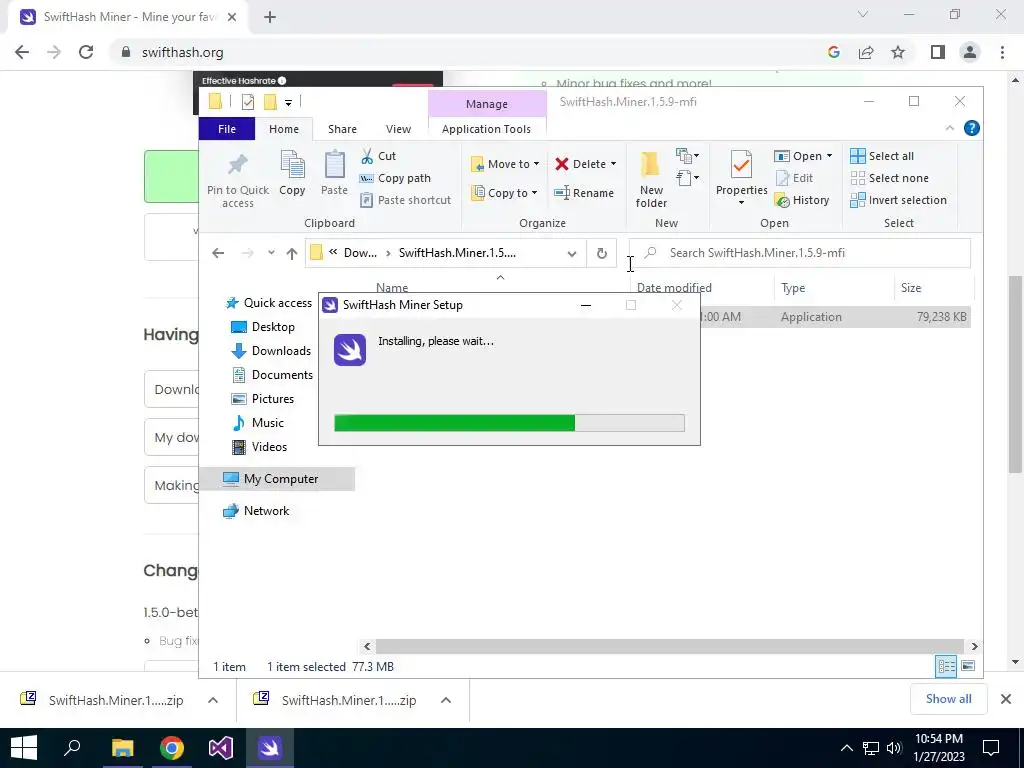Click Copy path in Clipboard group
This screenshot has width=1024, height=768.
[x=395, y=178]
